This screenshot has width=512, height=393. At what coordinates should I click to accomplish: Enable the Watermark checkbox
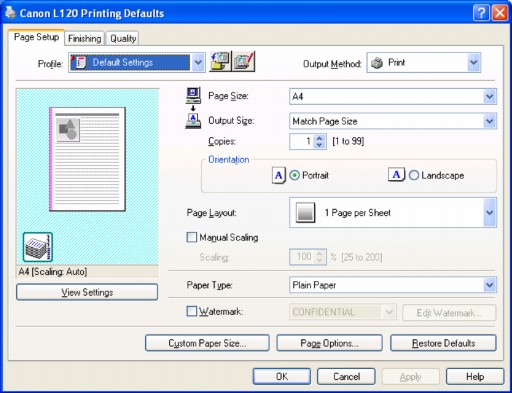pyautogui.click(x=192, y=311)
